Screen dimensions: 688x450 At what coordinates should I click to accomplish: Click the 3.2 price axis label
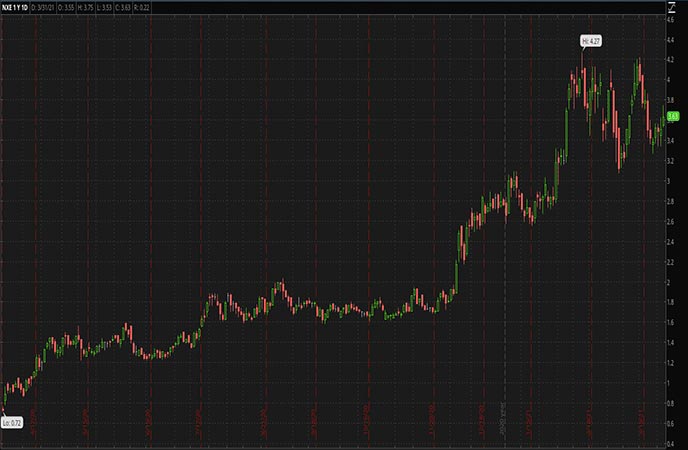pos(671,161)
